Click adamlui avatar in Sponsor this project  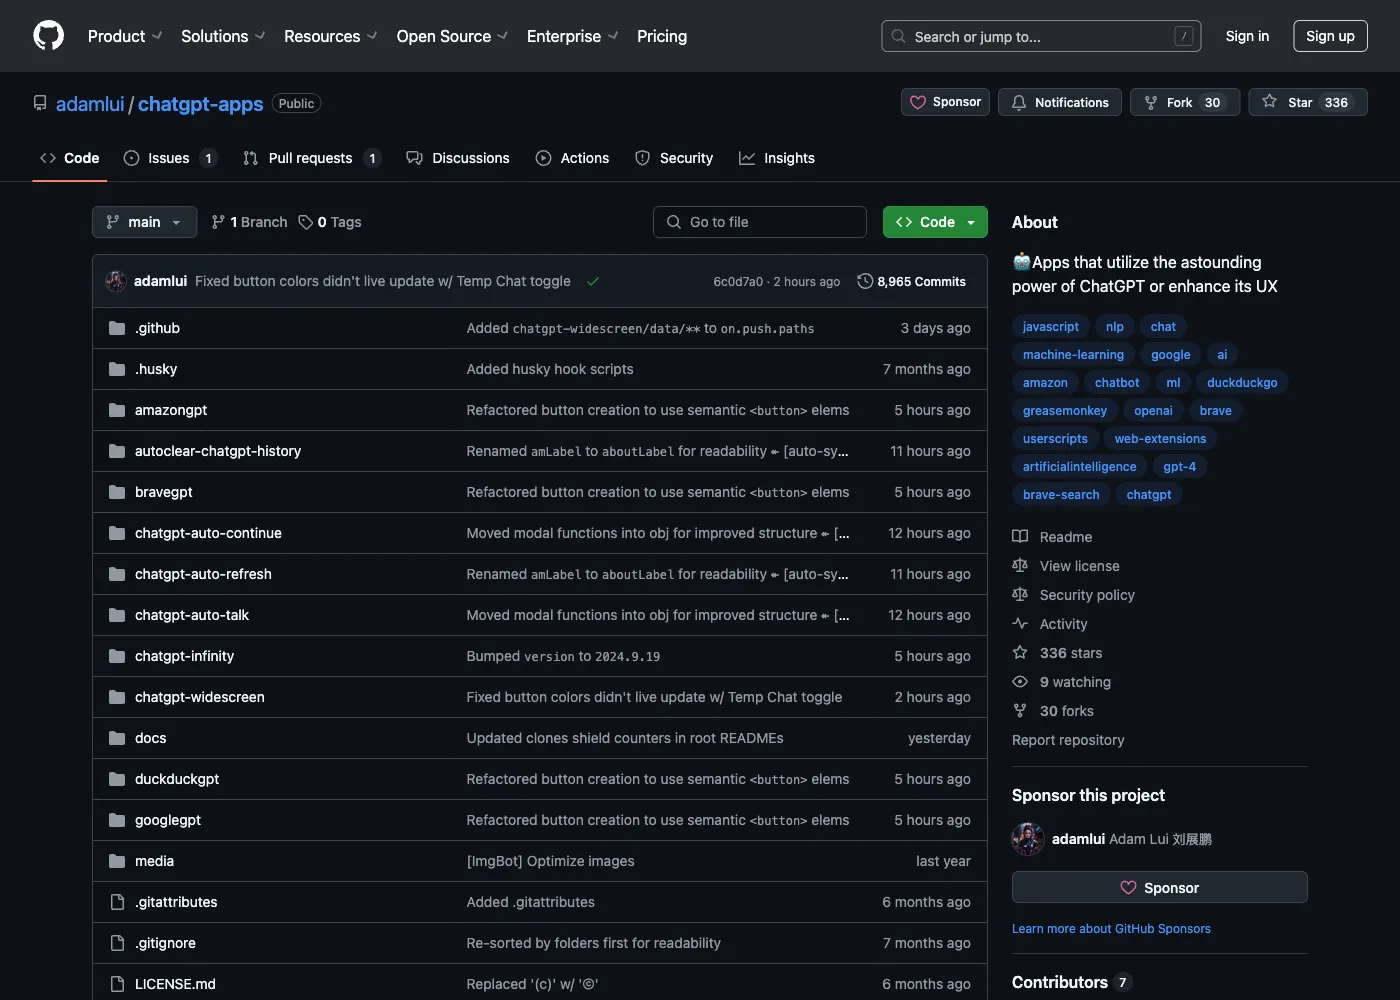(1028, 839)
